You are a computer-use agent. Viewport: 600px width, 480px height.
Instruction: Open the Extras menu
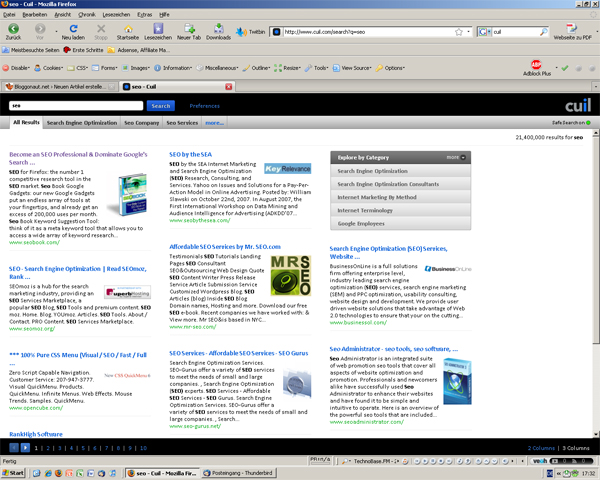click(144, 15)
